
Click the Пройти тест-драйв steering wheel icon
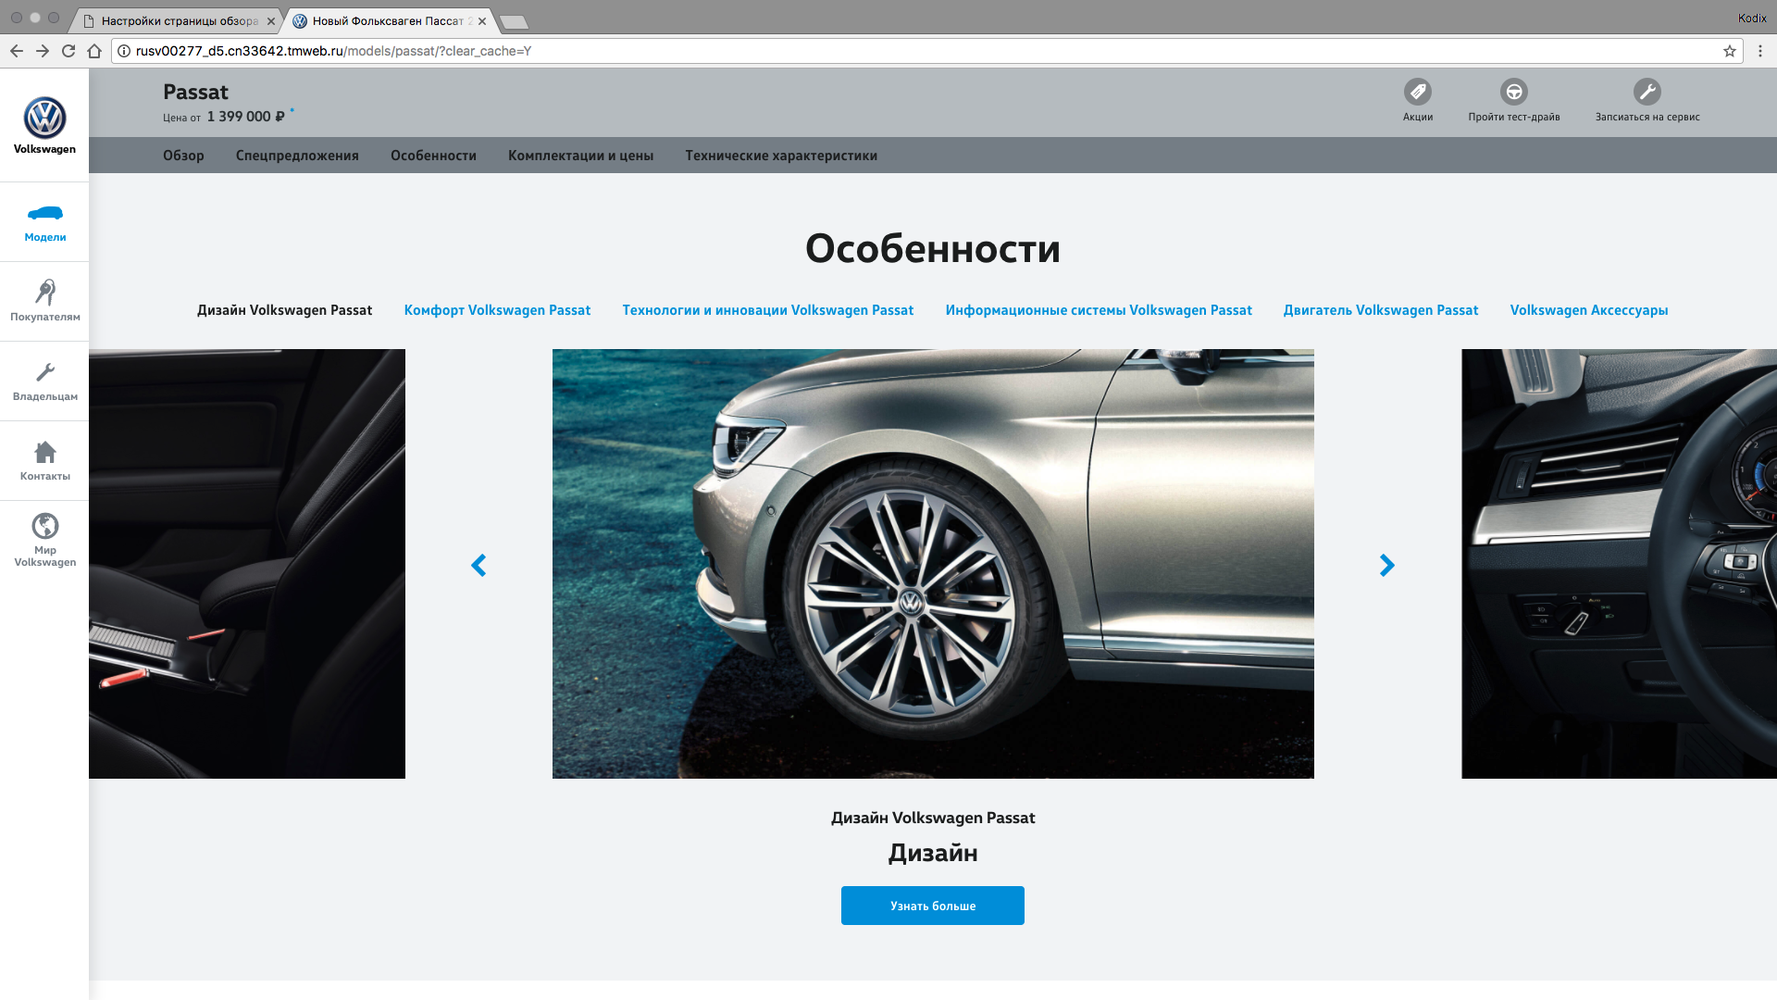pos(1514,92)
